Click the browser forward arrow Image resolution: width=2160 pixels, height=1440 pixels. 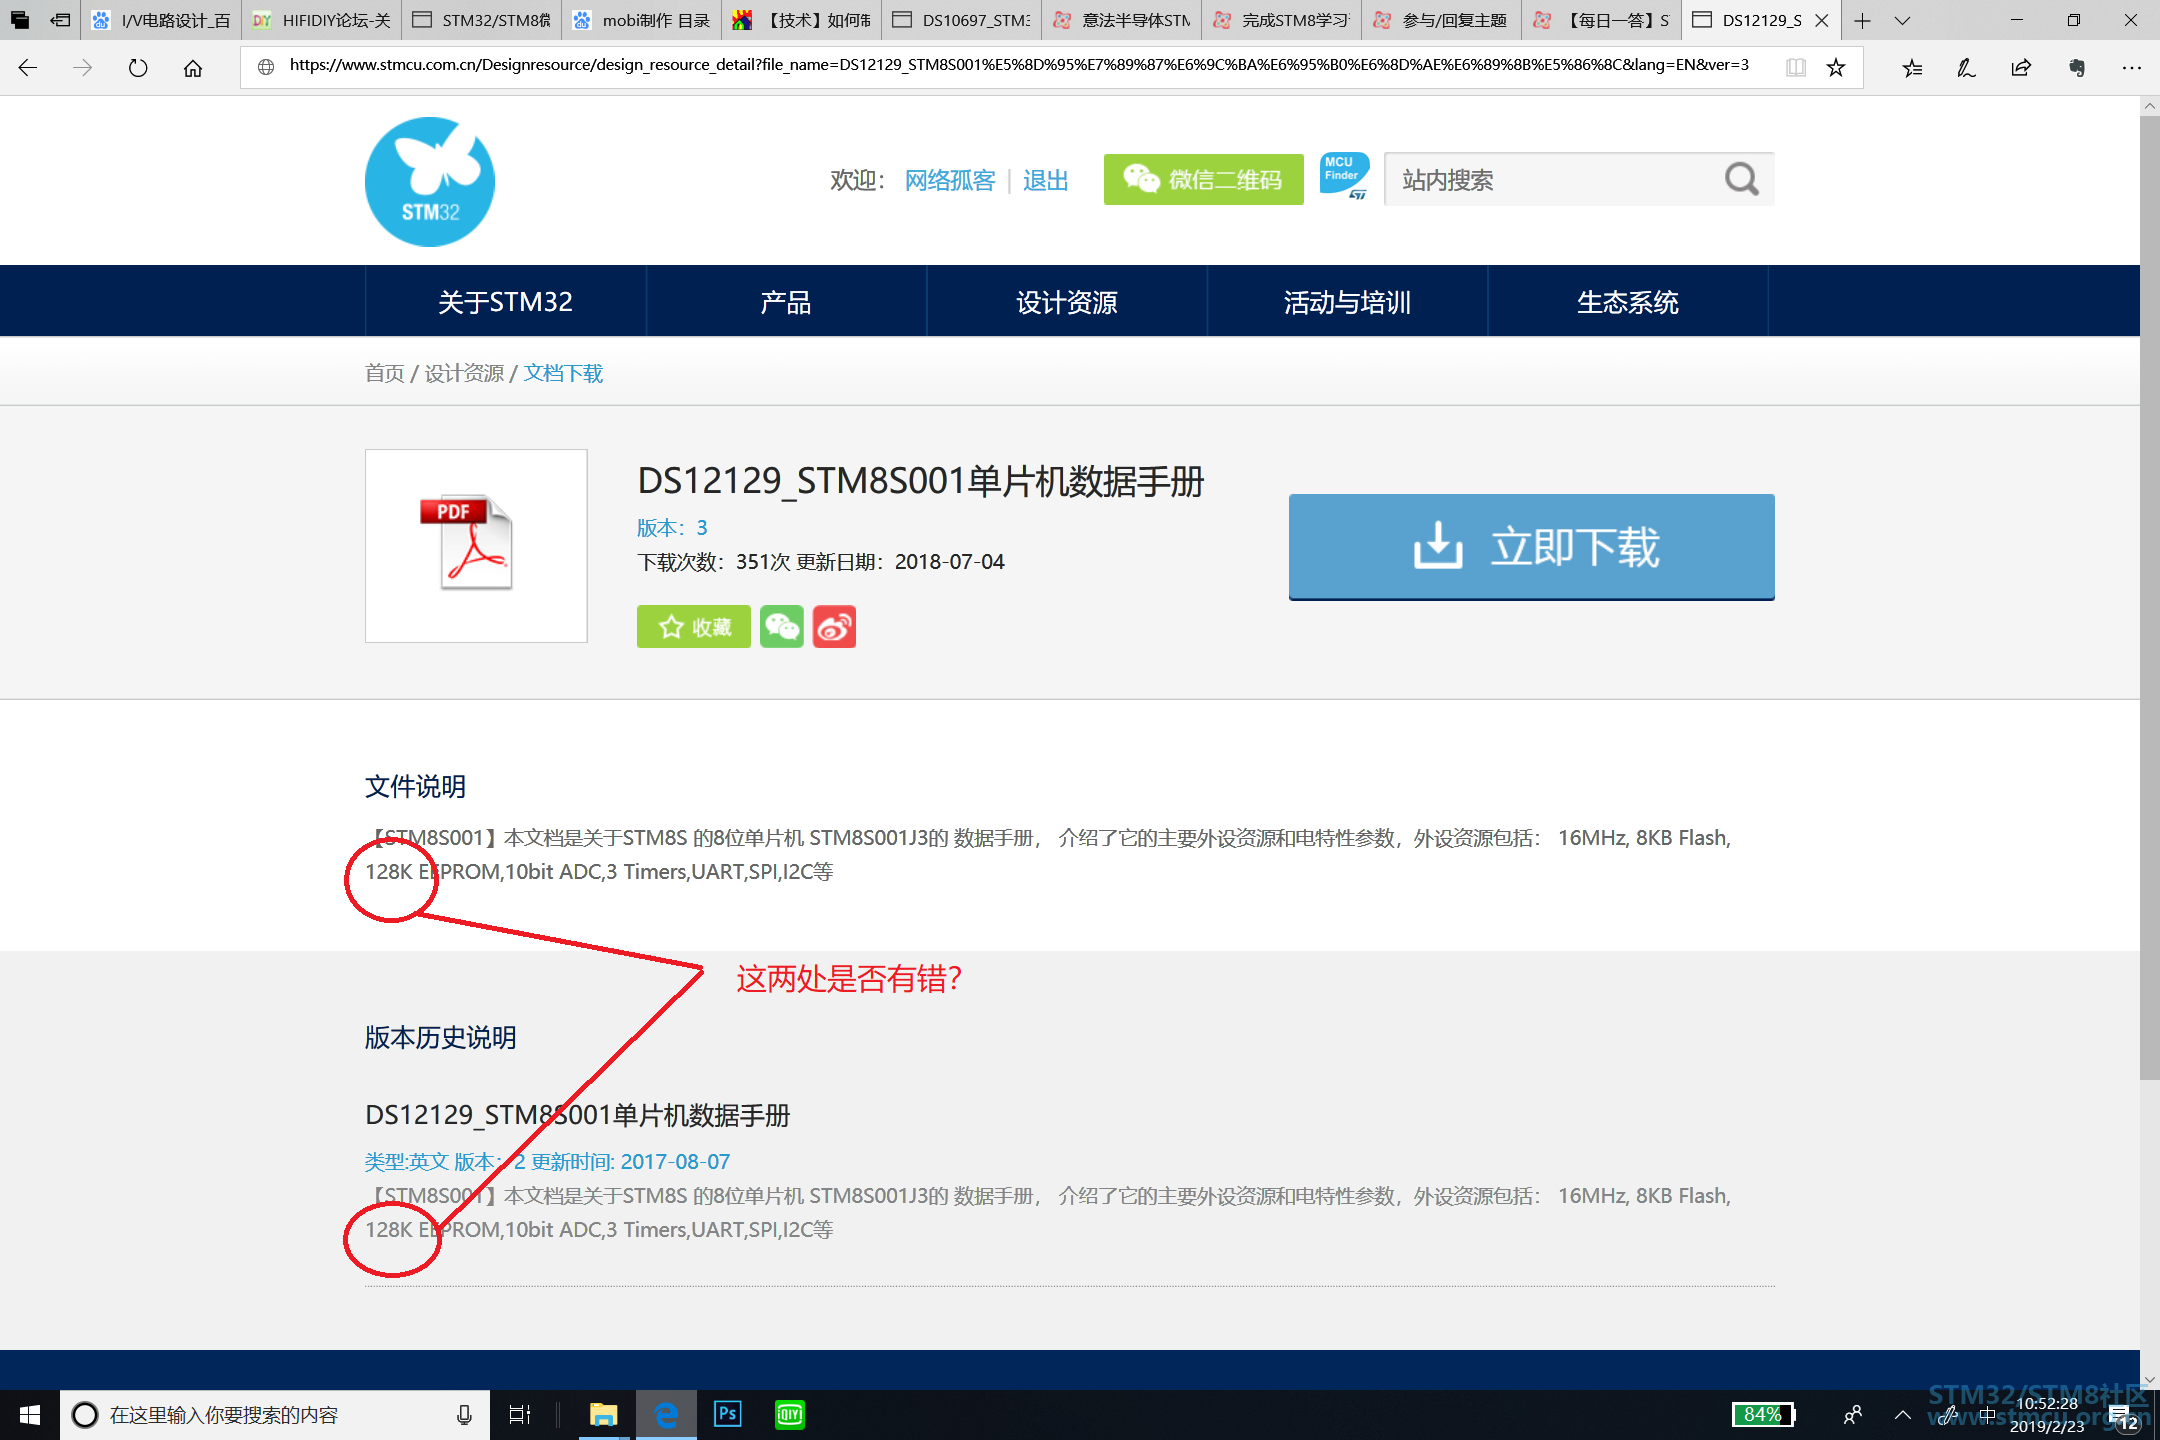tap(83, 67)
